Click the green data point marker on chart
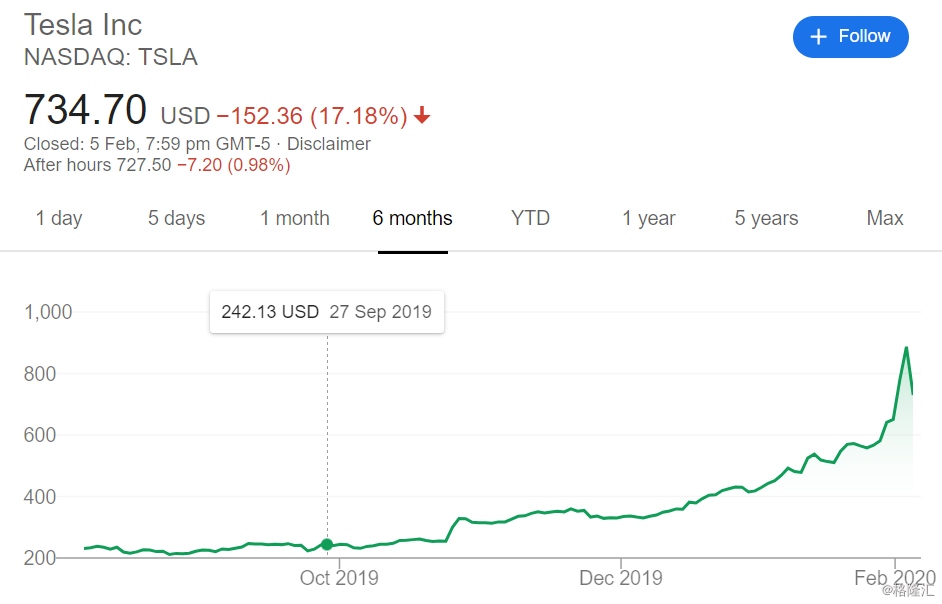Screen dimensions: 942x604 (327, 545)
